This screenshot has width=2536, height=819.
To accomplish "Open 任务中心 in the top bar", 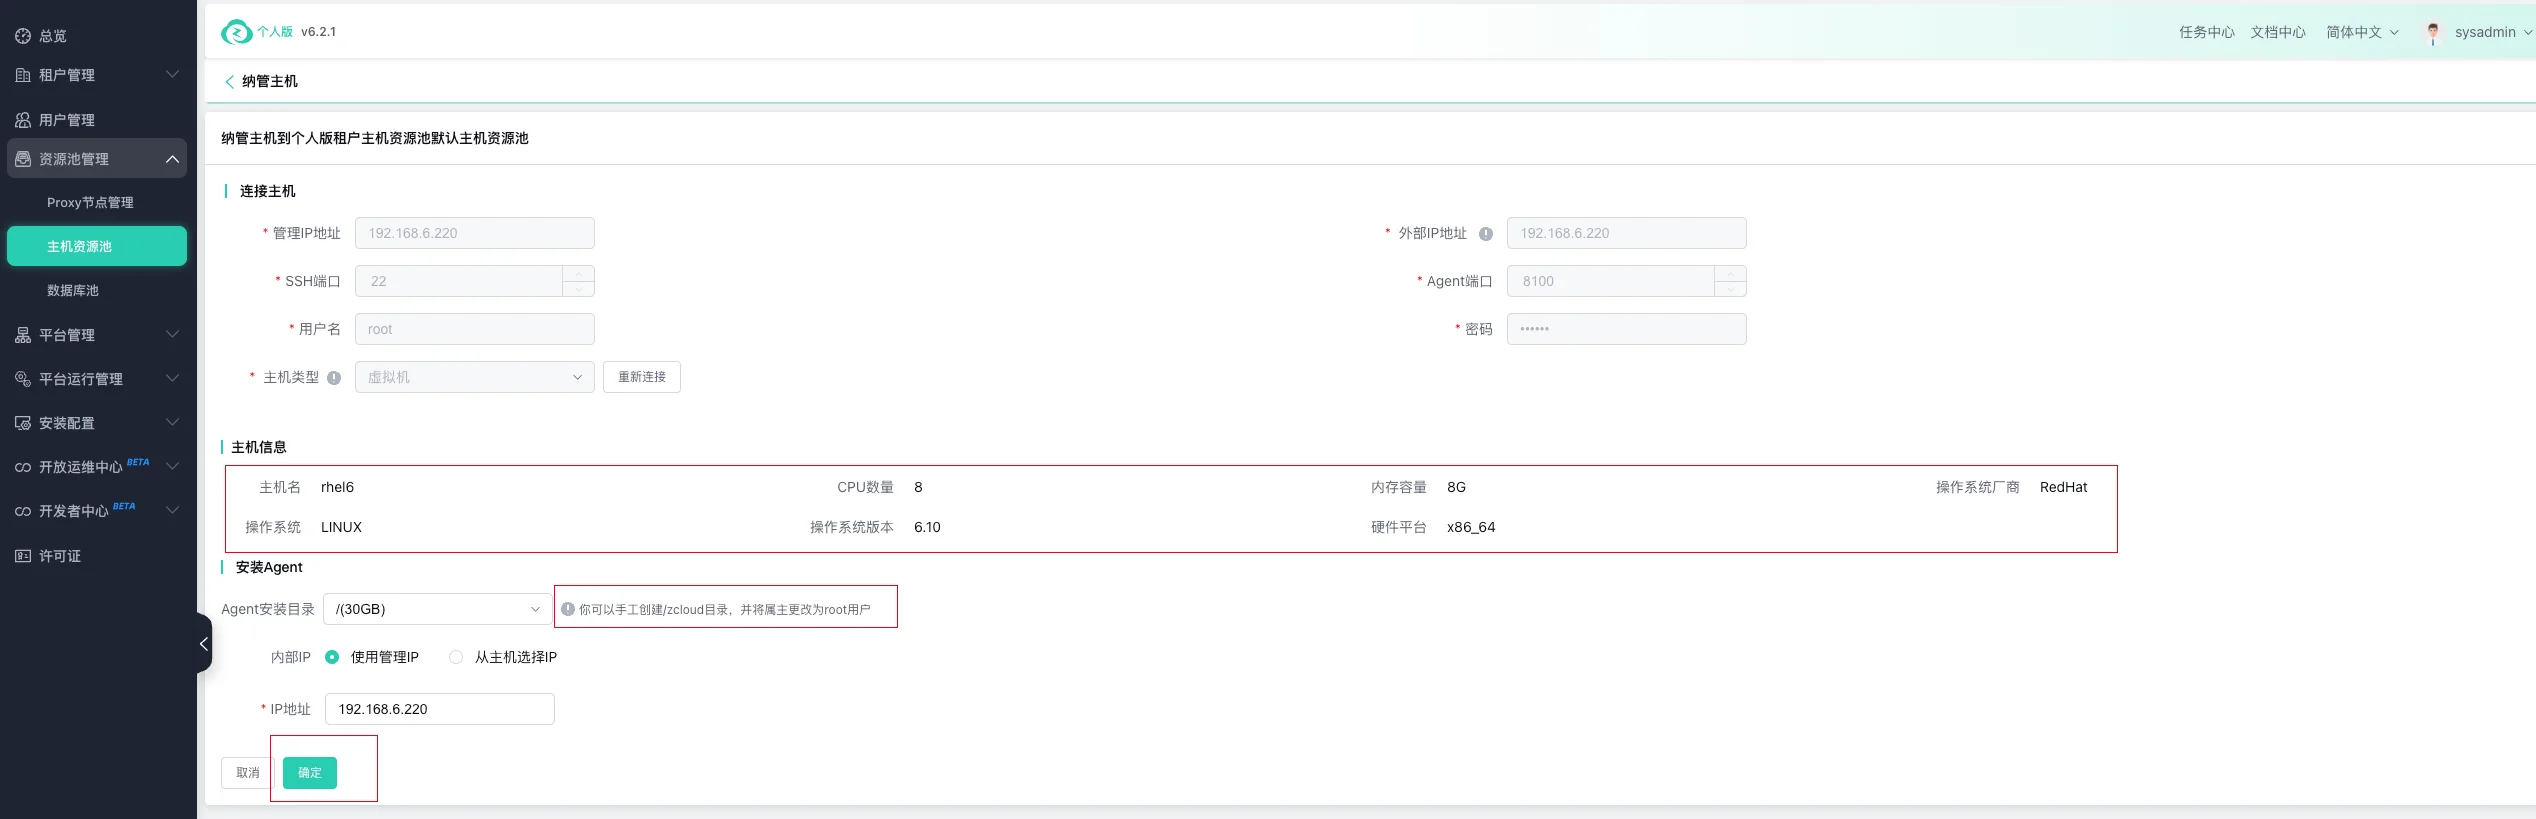I will pyautogui.click(x=2206, y=33).
